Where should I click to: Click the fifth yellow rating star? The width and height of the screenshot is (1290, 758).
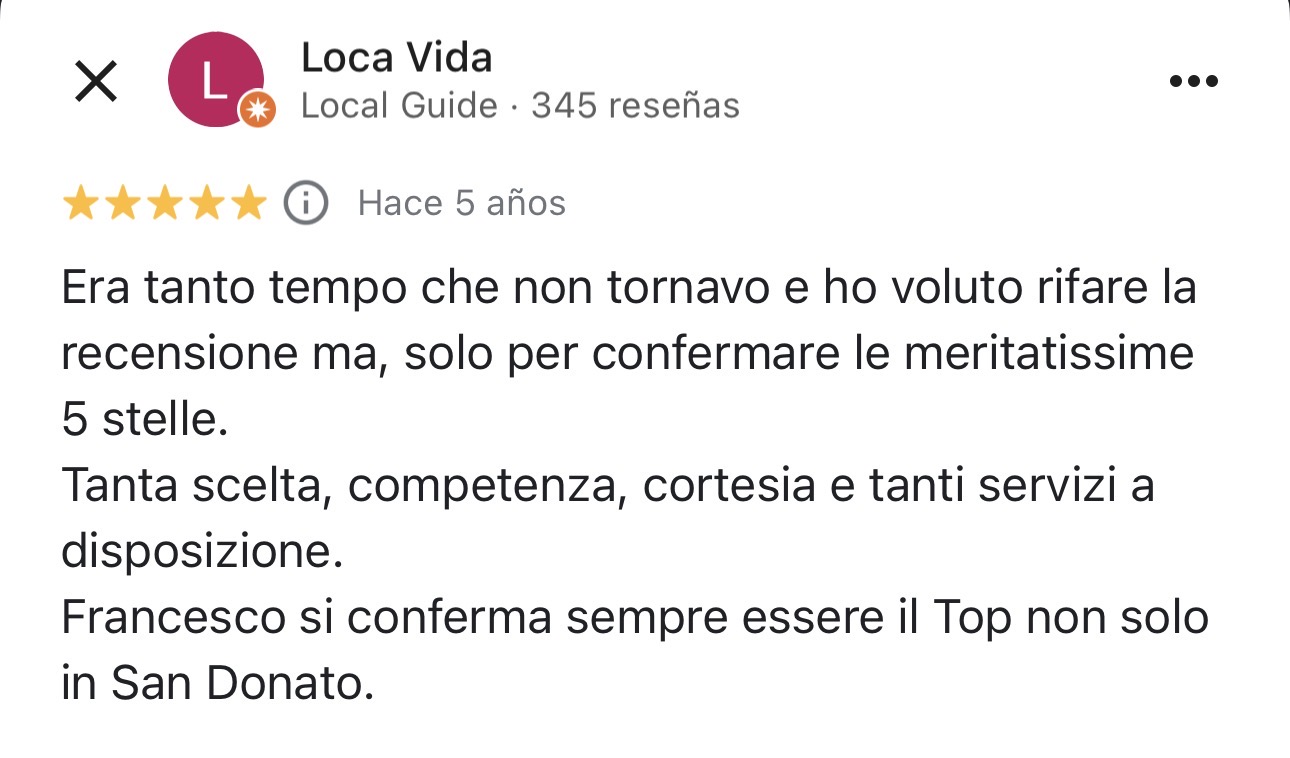[248, 204]
